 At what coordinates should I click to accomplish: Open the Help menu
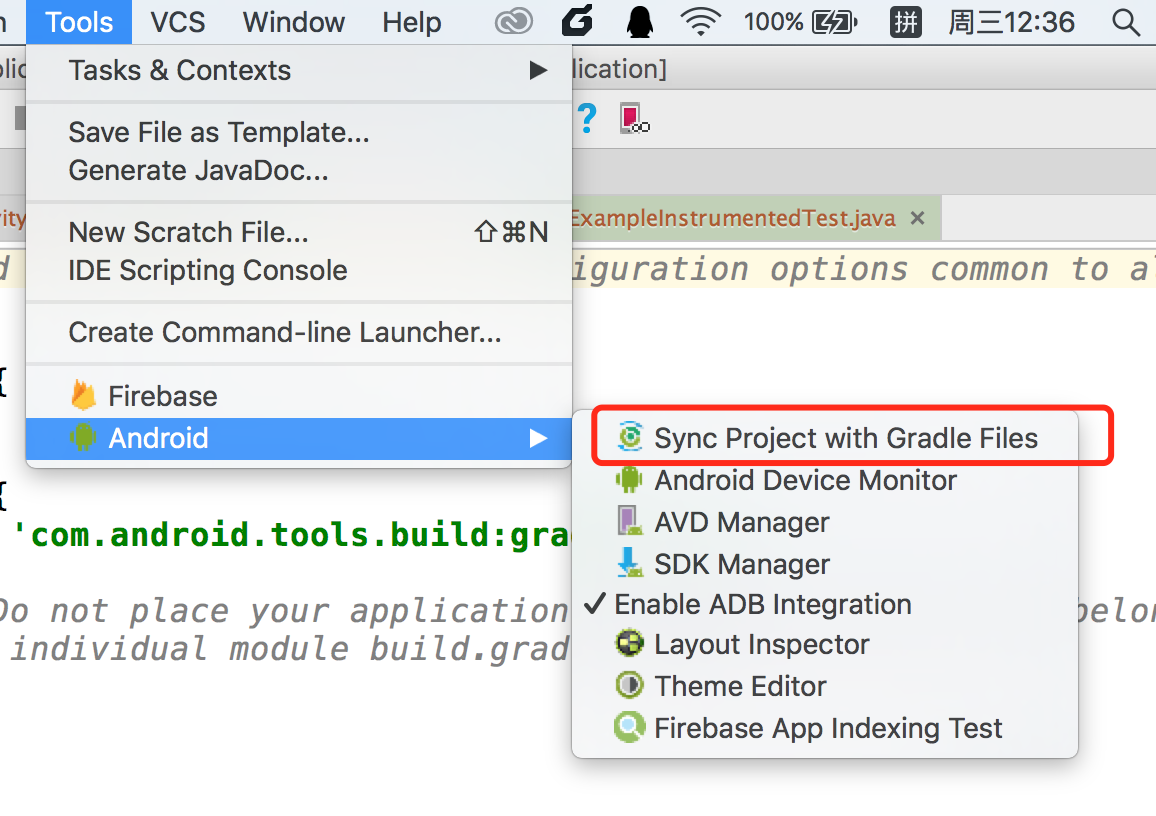(411, 22)
